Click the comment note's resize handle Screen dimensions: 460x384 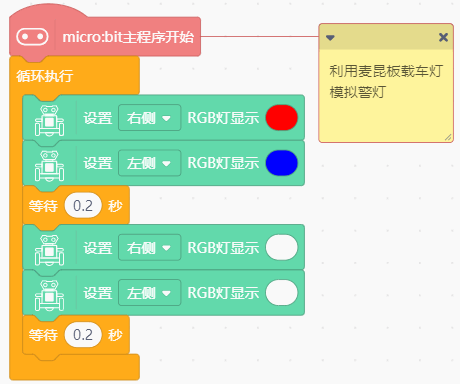tap(448, 137)
